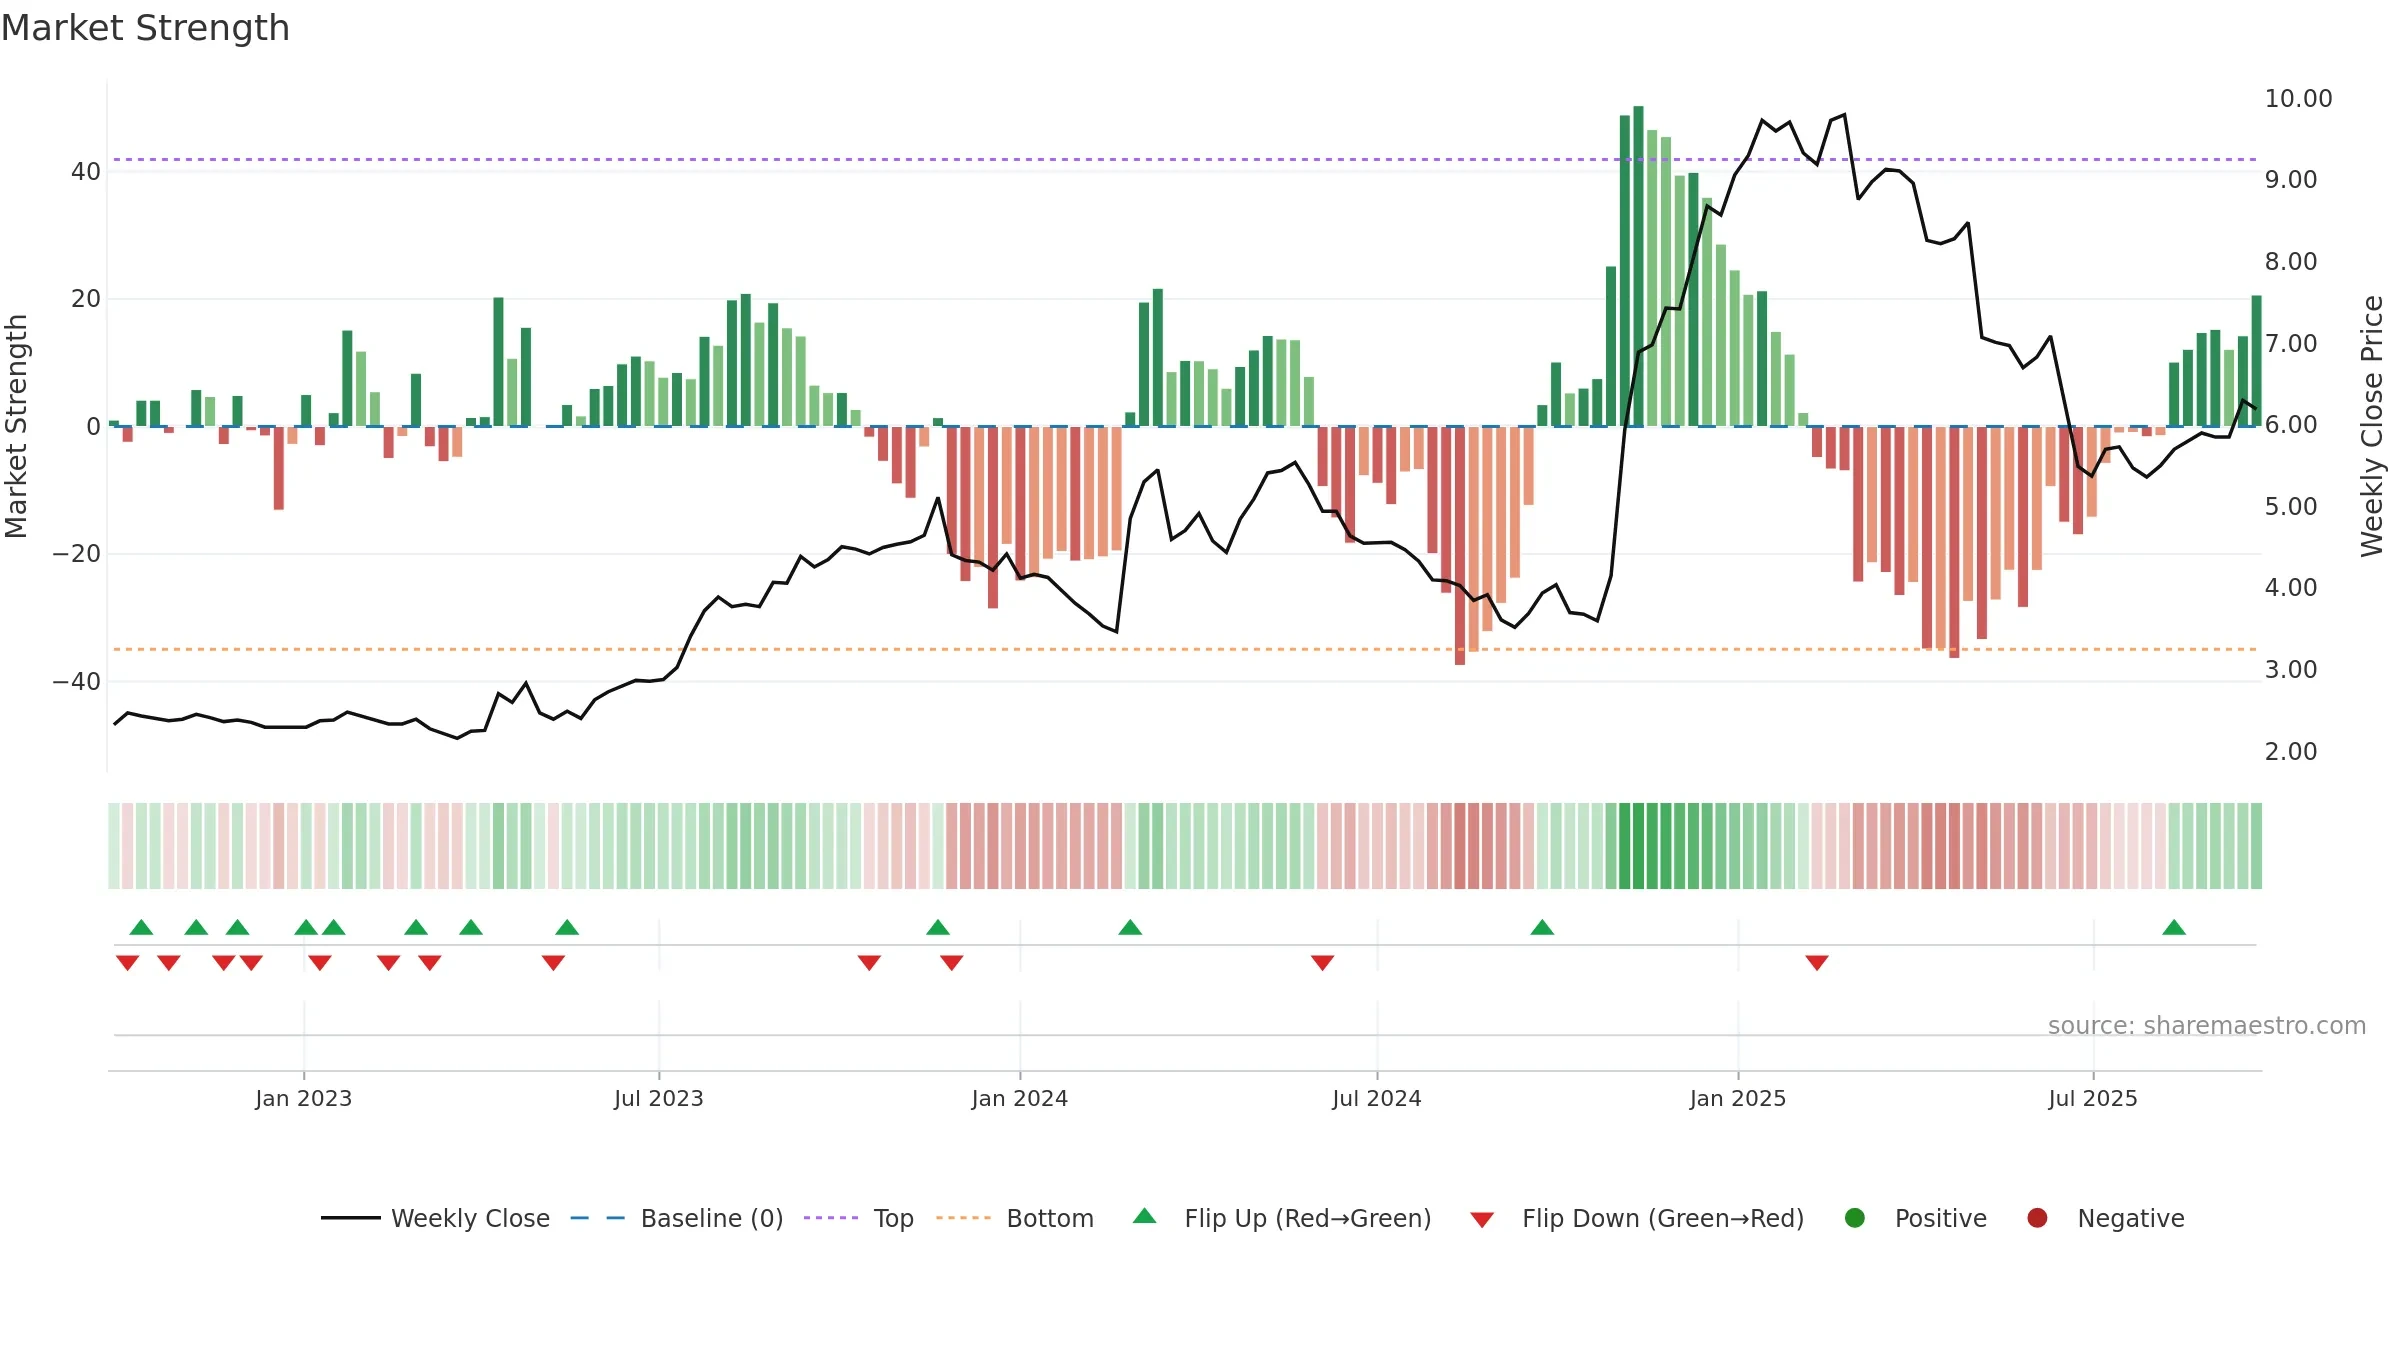The height and width of the screenshot is (1350, 2400).
Task: Click the Weekly Close legend entry
Action: click(436, 1218)
